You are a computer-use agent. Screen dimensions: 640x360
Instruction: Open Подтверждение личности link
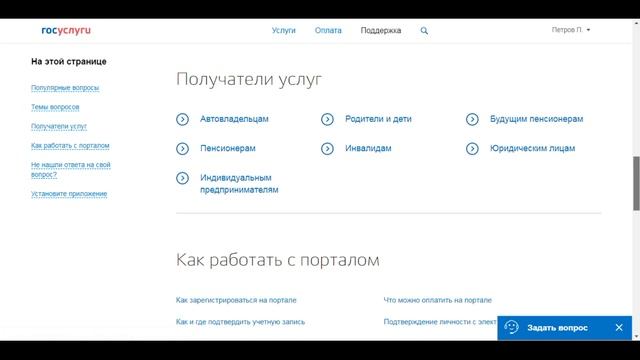(440, 322)
